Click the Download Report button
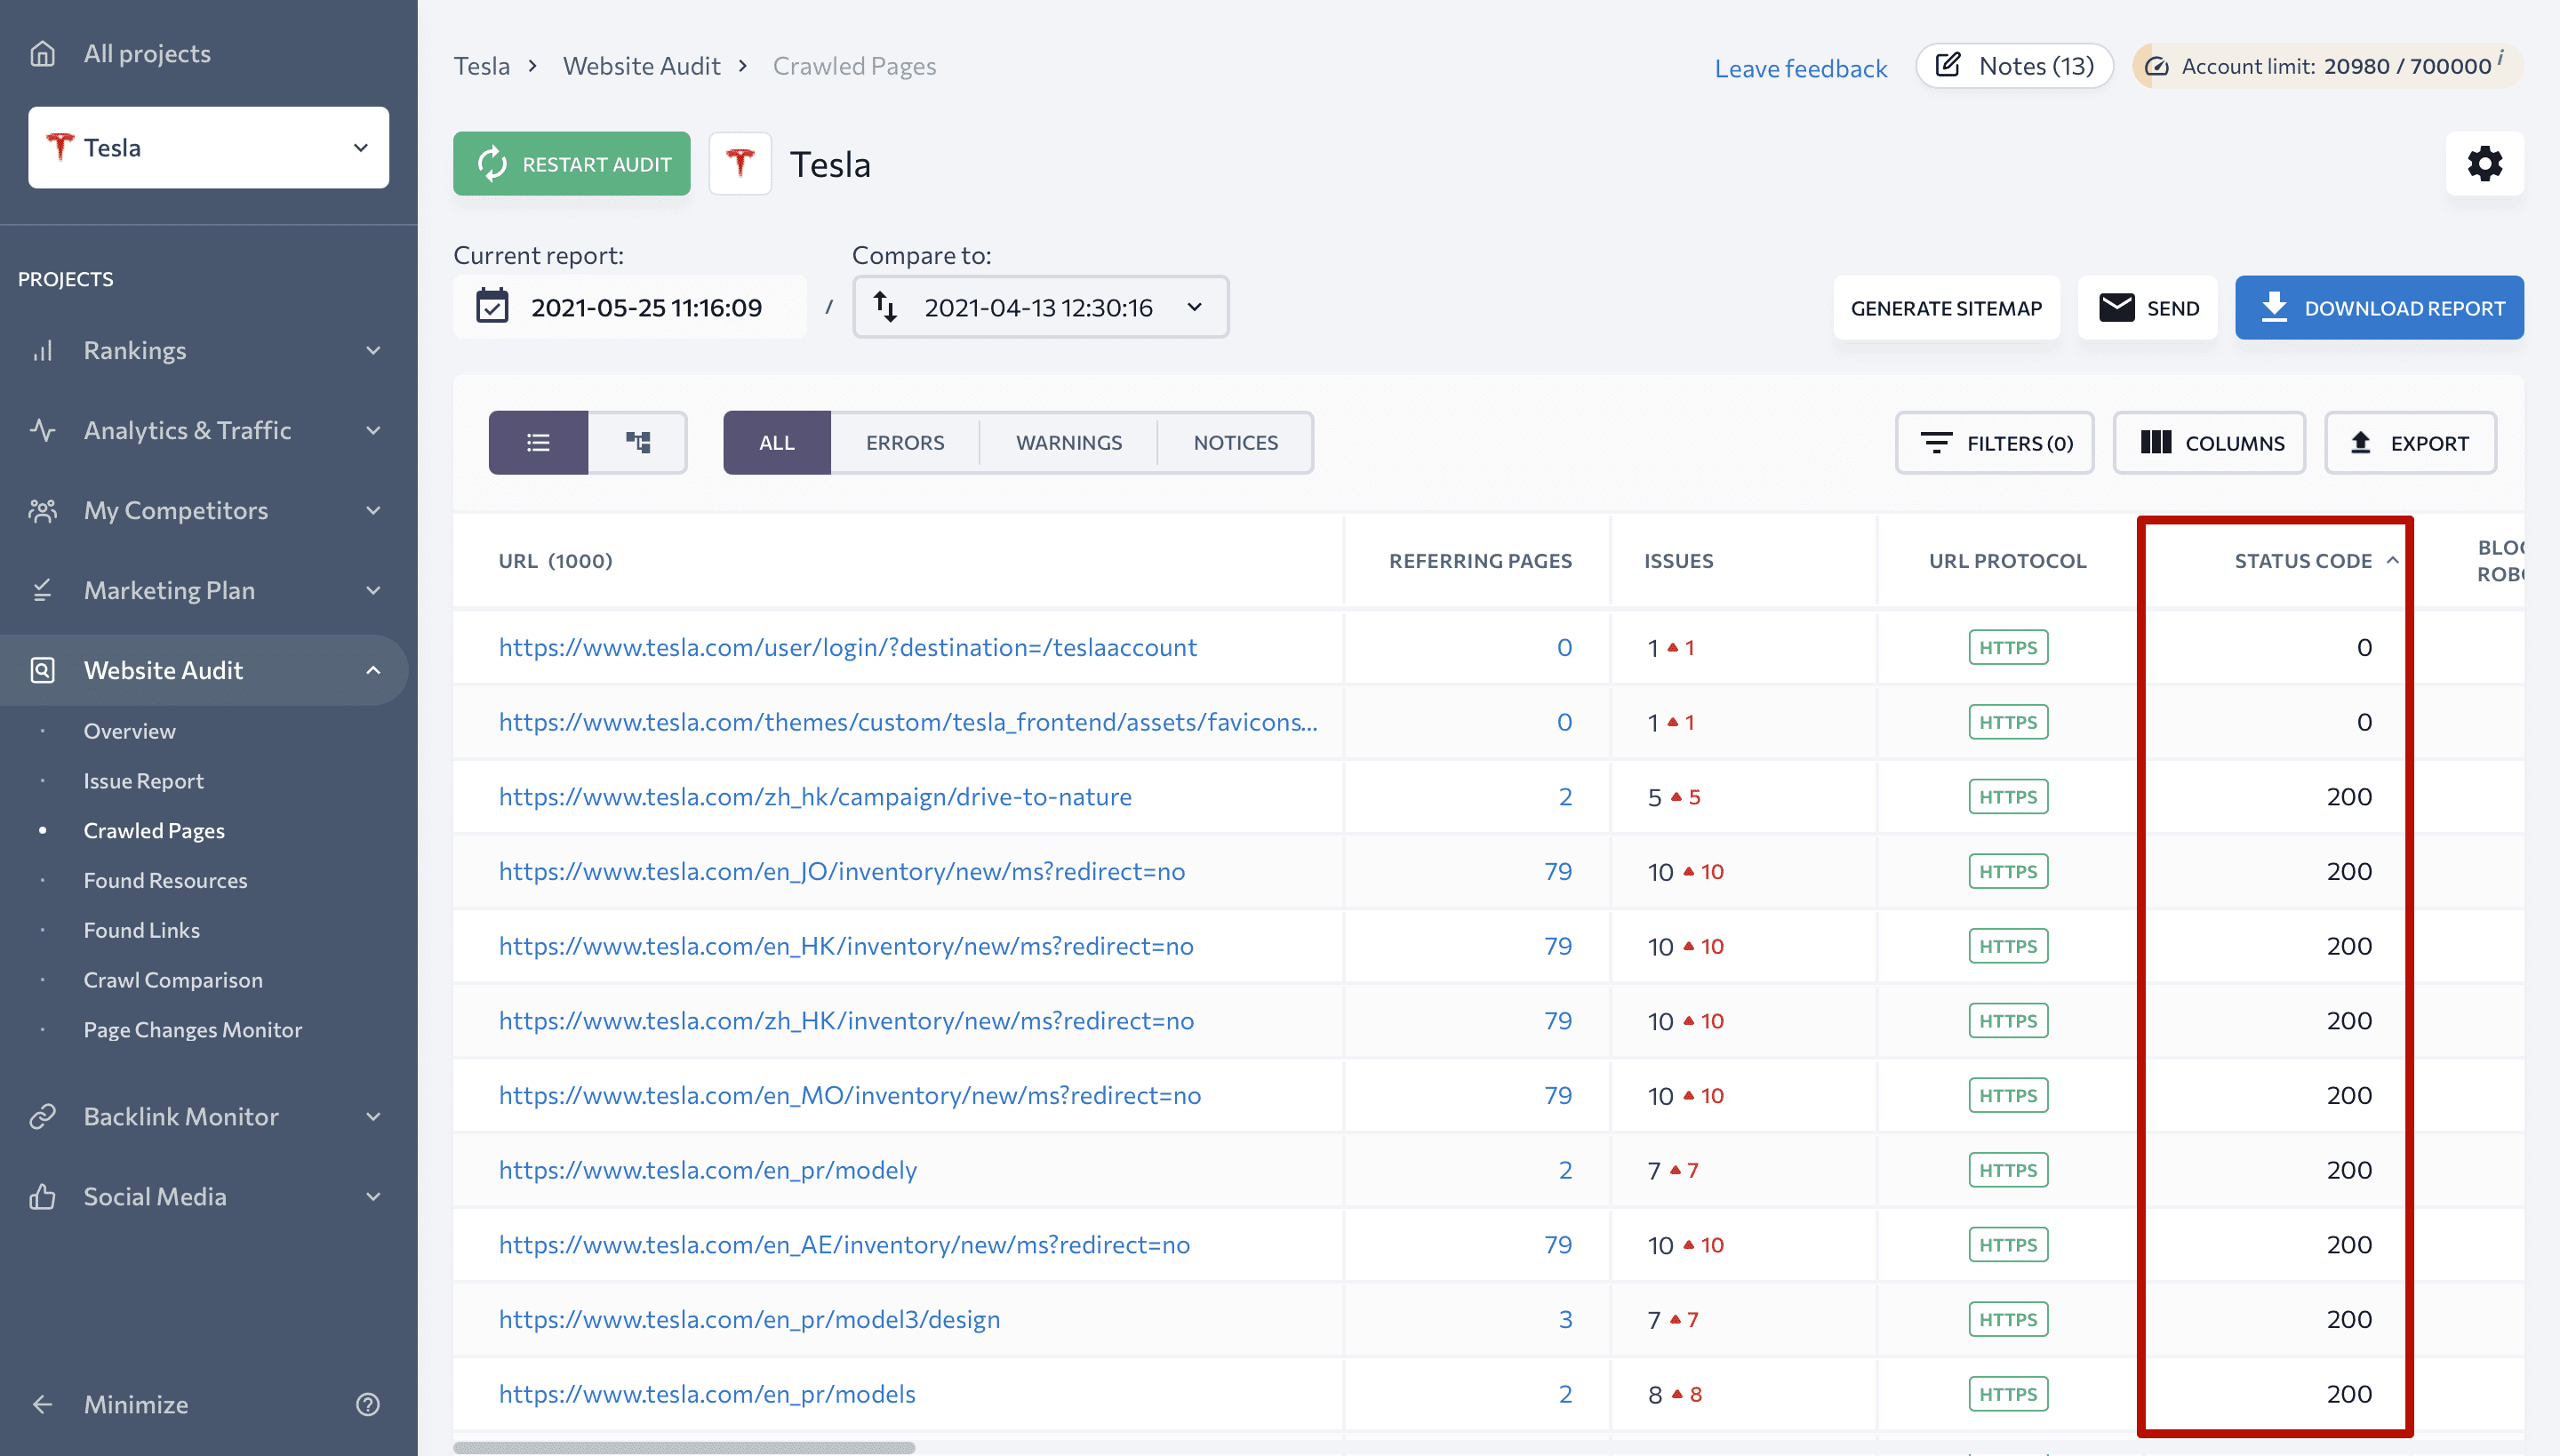The width and height of the screenshot is (2560, 1456). (2380, 308)
